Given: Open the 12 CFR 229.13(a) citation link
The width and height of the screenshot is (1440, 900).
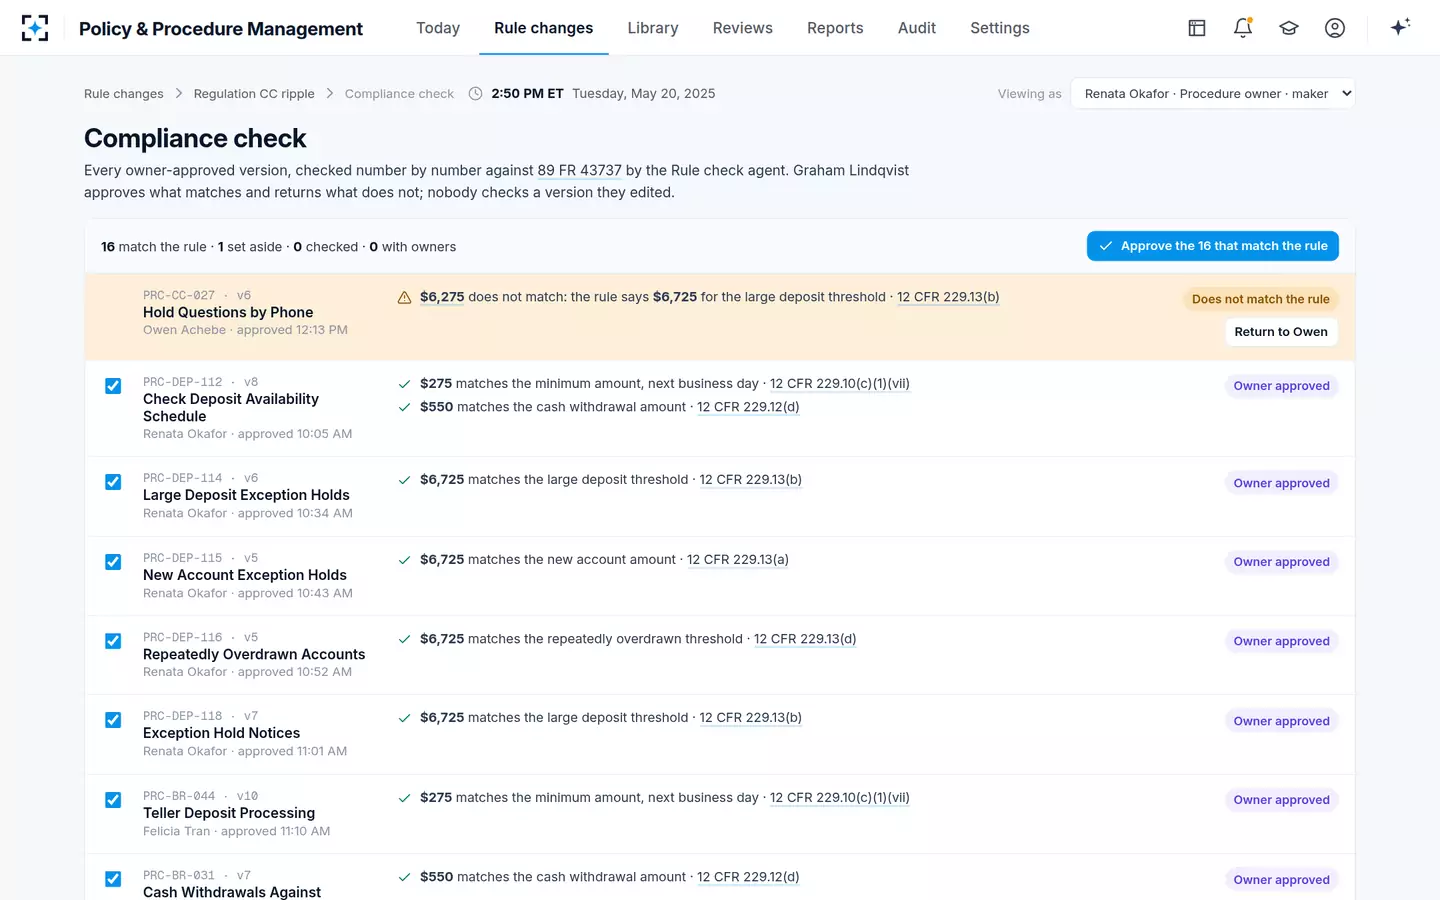Looking at the screenshot, I should 738,560.
